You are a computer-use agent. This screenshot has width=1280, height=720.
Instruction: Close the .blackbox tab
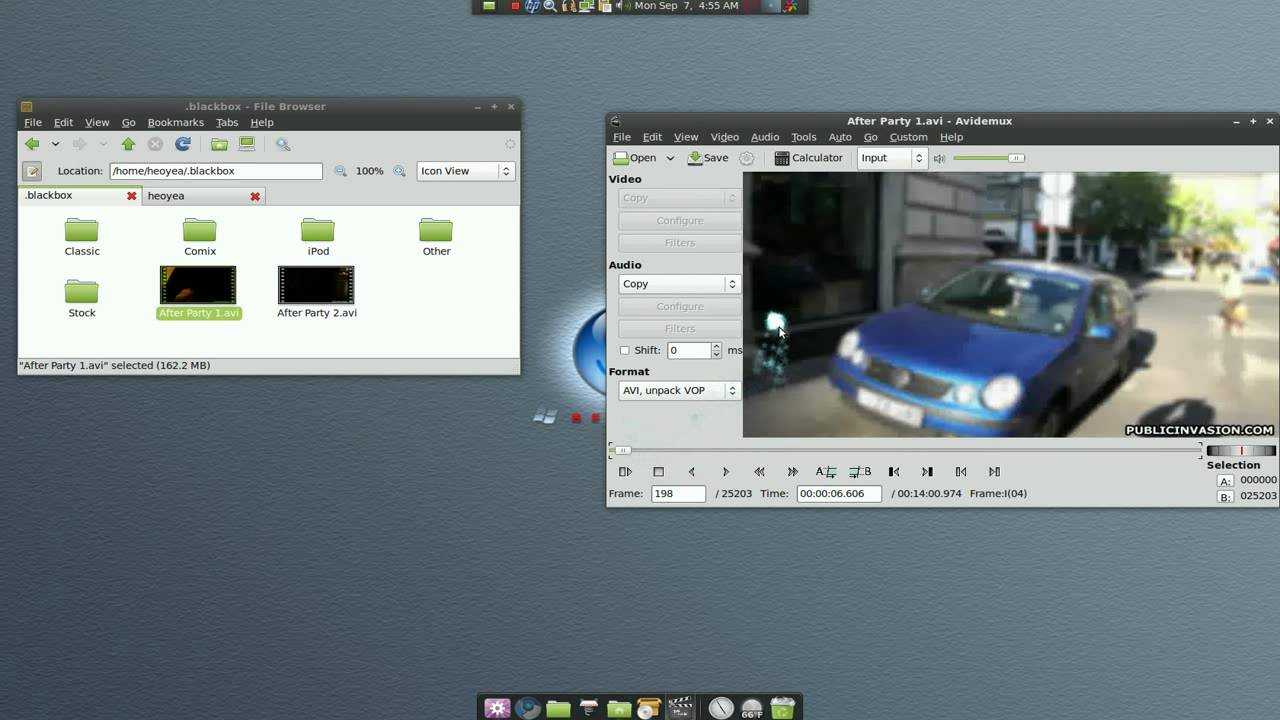click(131, 196)
